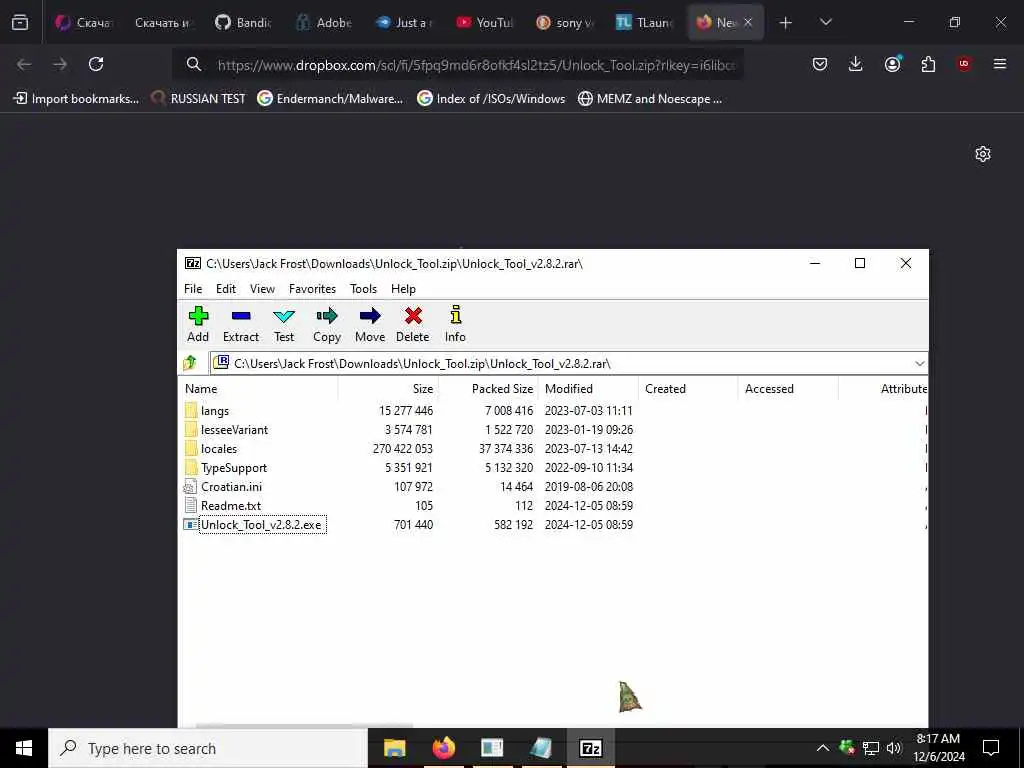
Task: Open Import bookmarks link
Action: click(76, 99)
